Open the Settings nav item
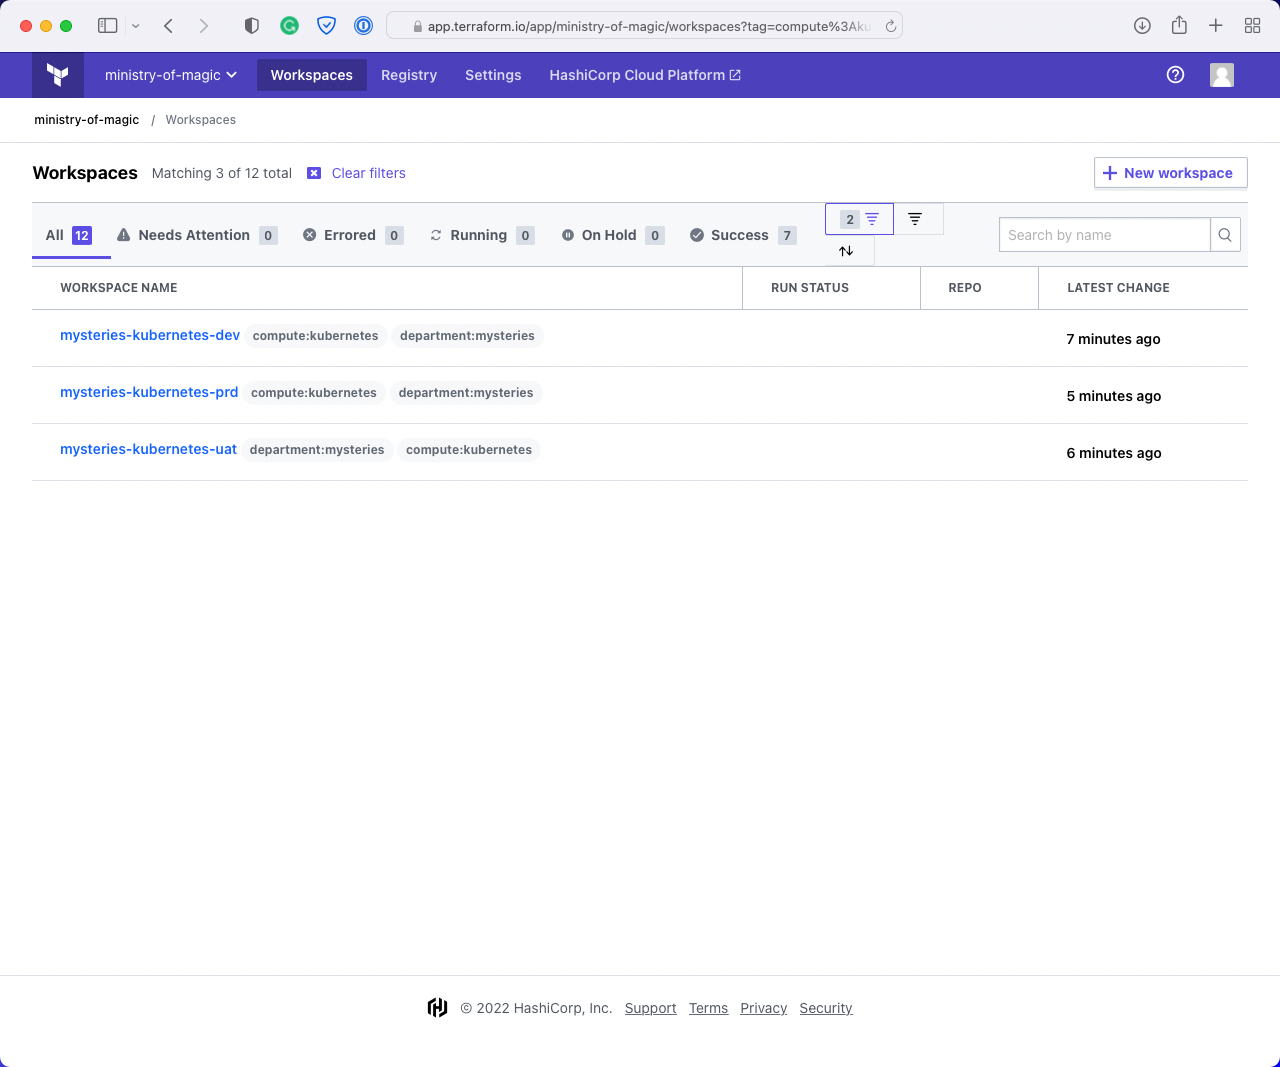1280x1067 pixels. click(x=493, y=75)
